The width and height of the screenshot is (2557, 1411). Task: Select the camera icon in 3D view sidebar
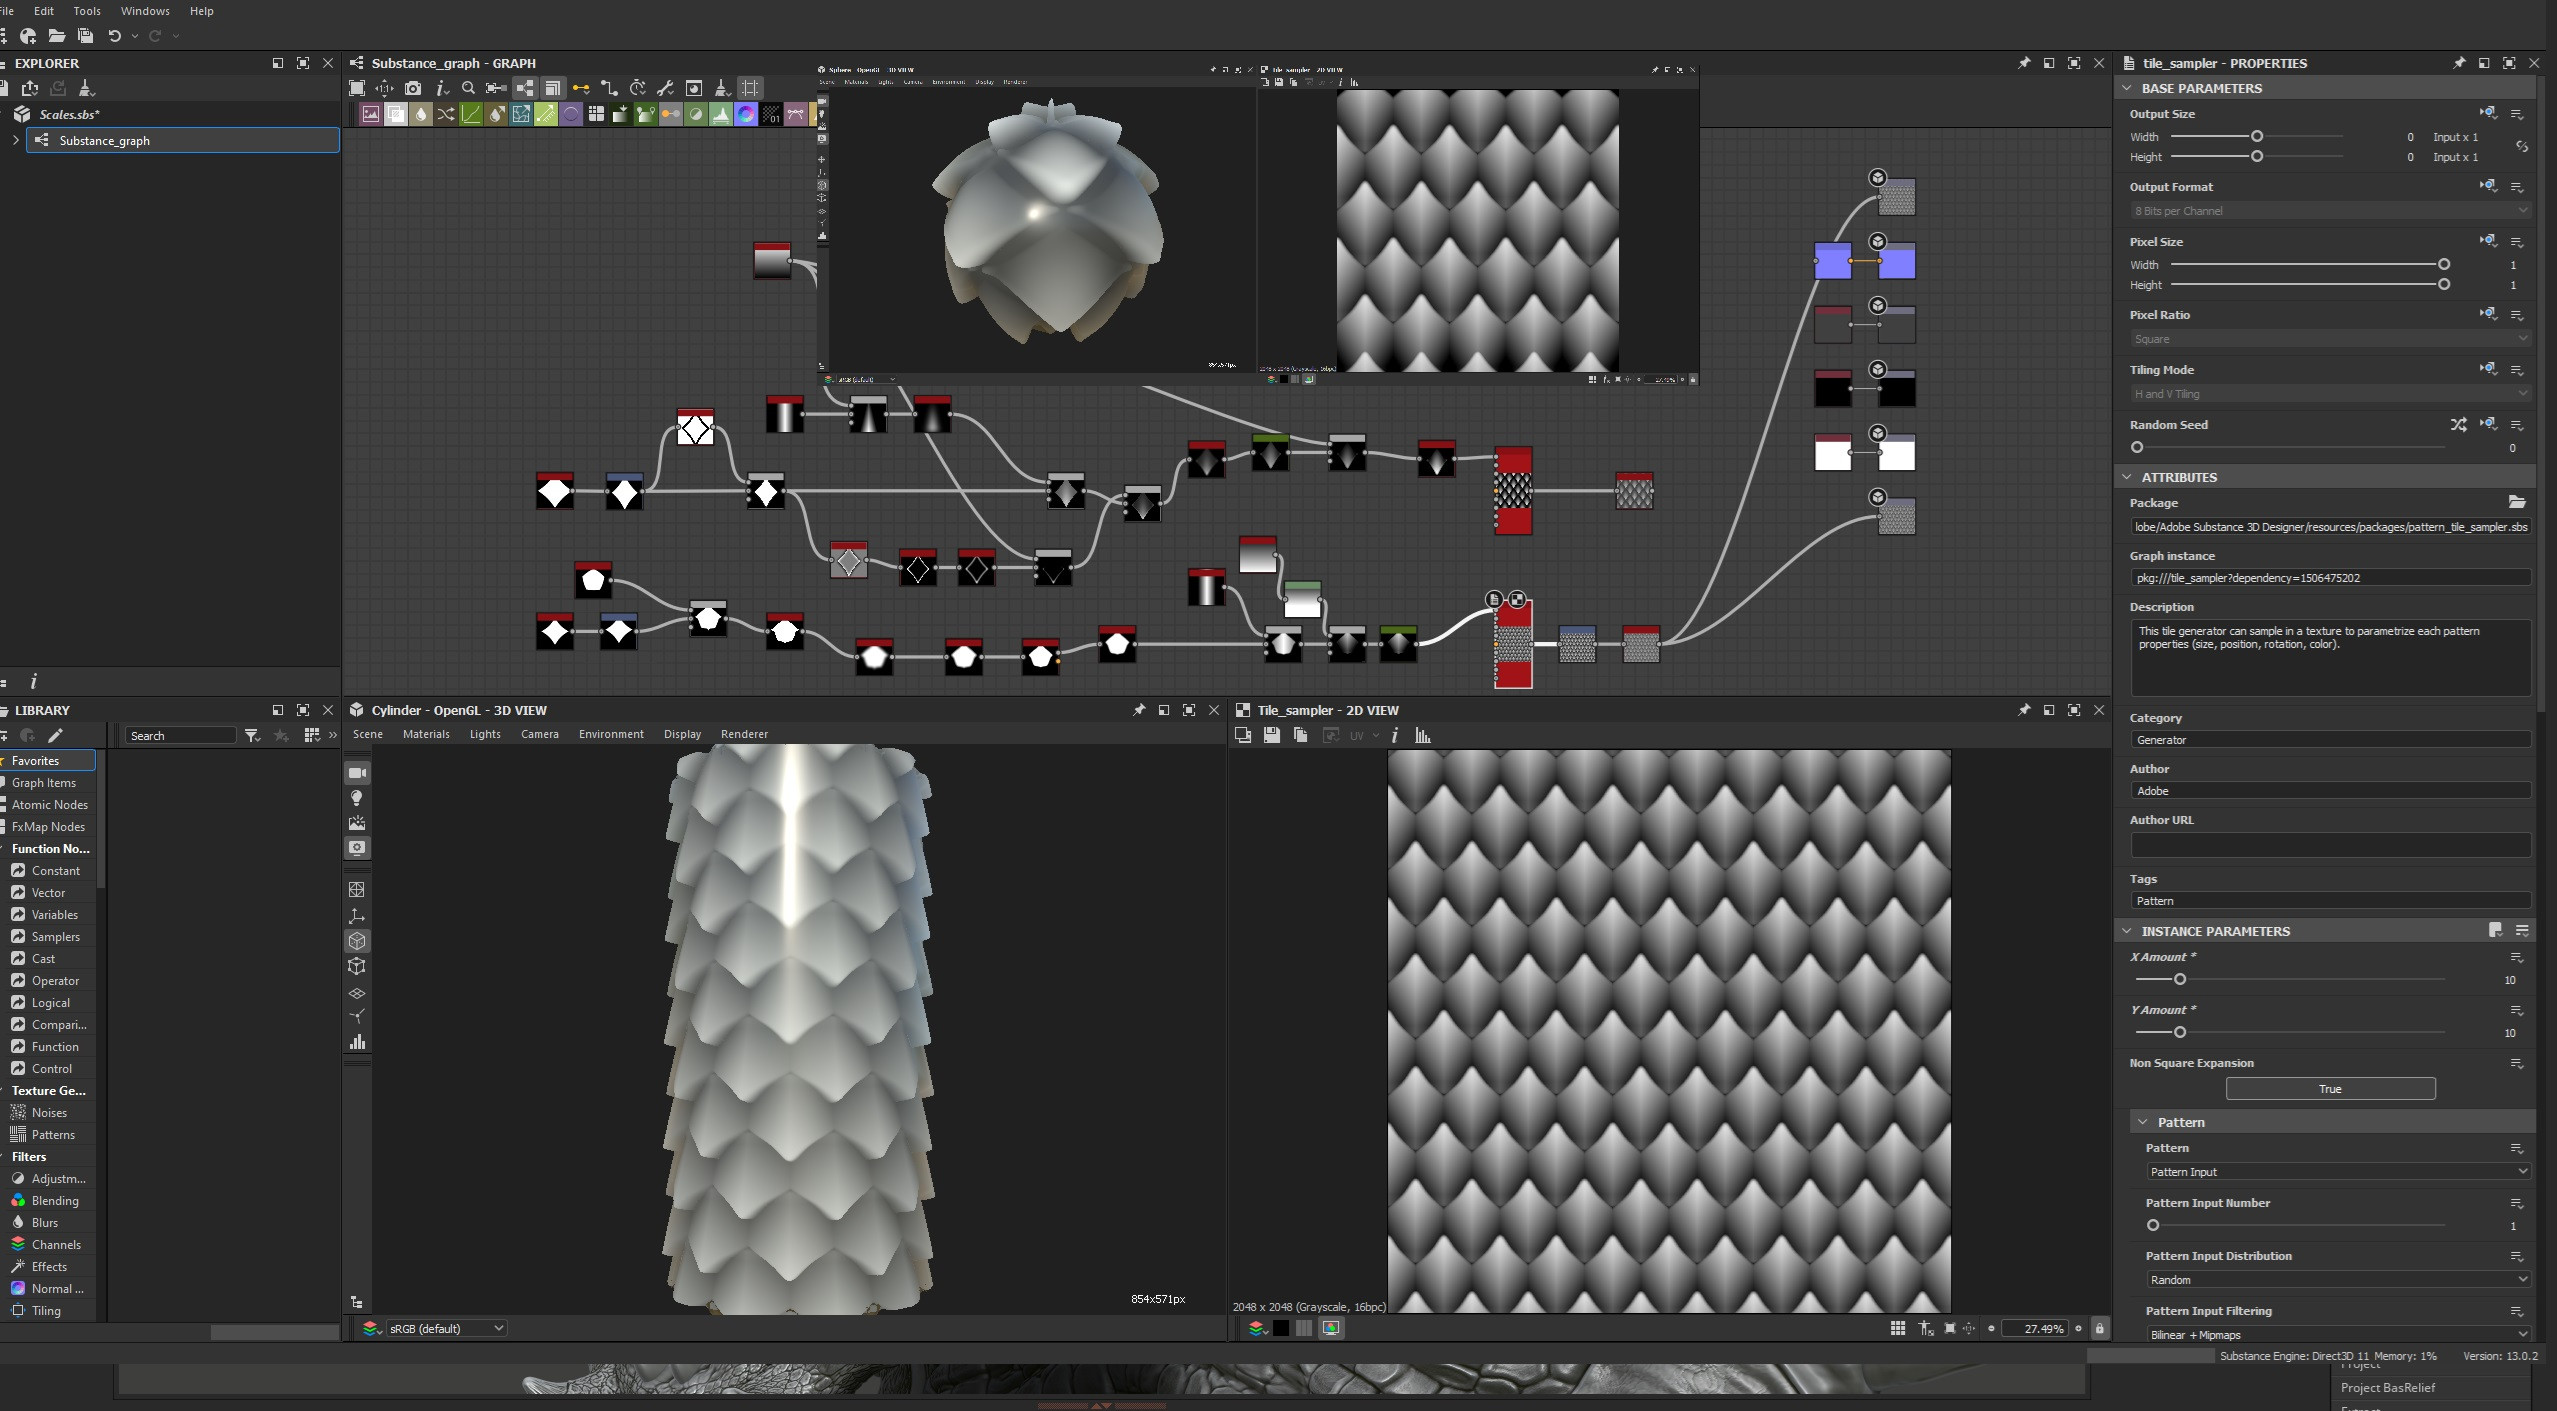click(357, 772)
